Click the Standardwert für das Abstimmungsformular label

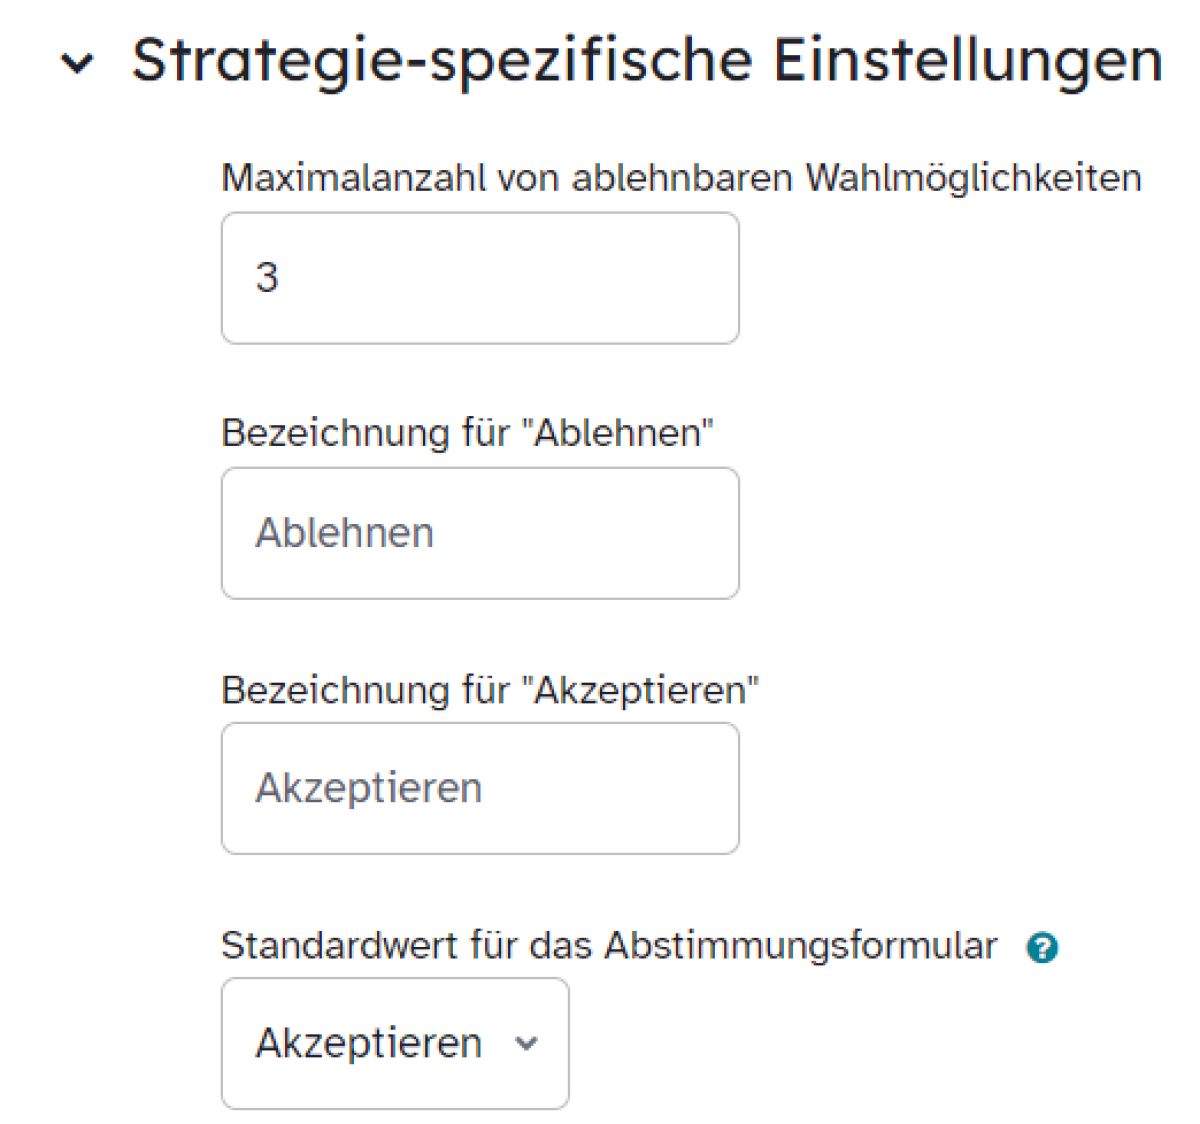click(609, 945)
